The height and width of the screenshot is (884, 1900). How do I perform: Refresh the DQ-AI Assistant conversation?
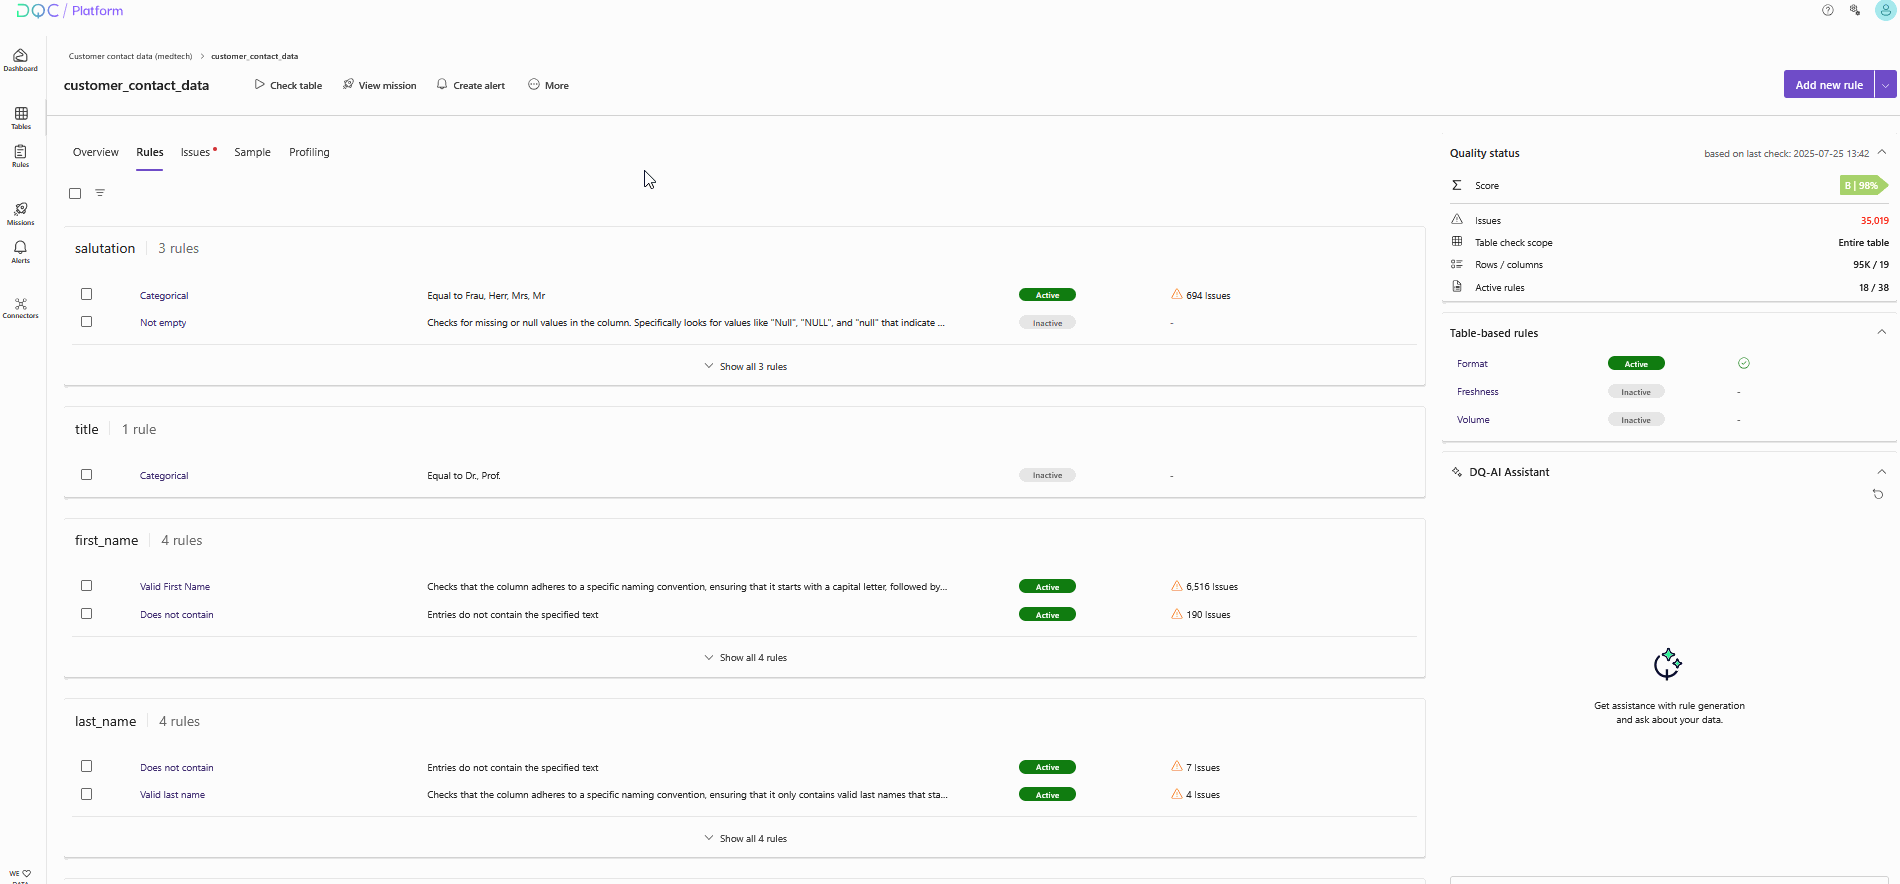coord(1878,494)
